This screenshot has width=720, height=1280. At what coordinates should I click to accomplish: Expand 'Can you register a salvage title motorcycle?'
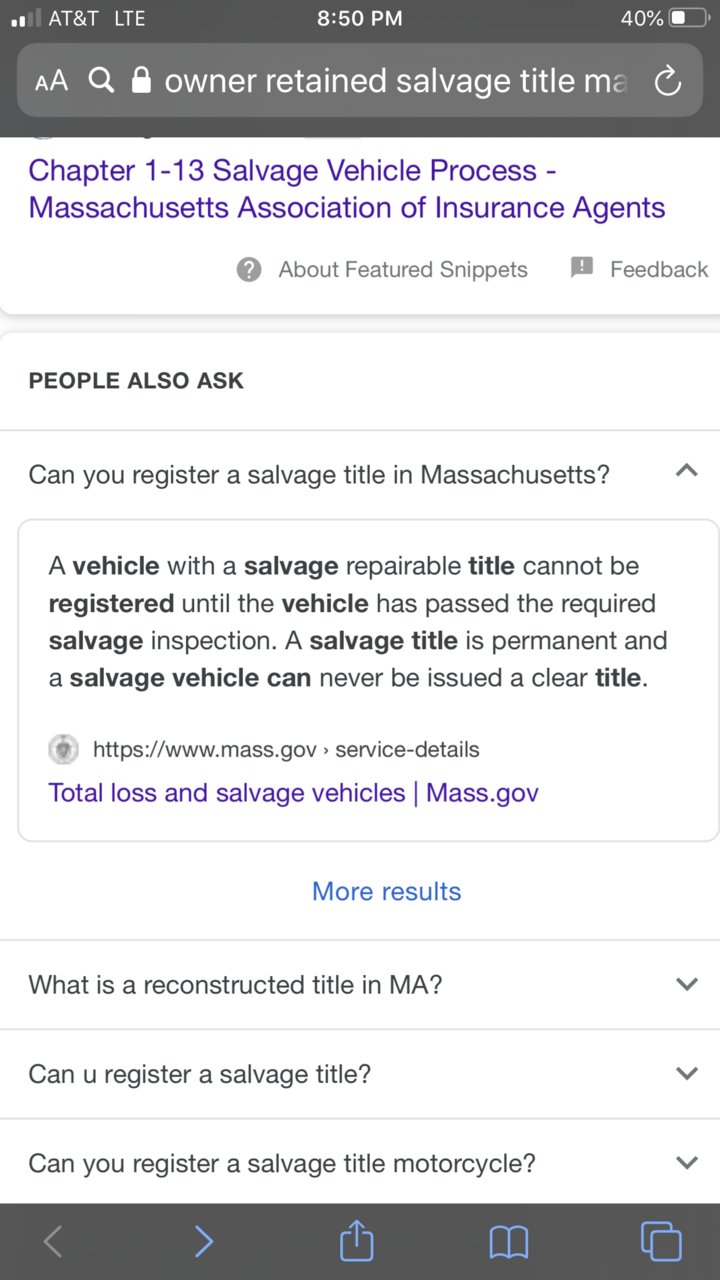point(360,1163)
